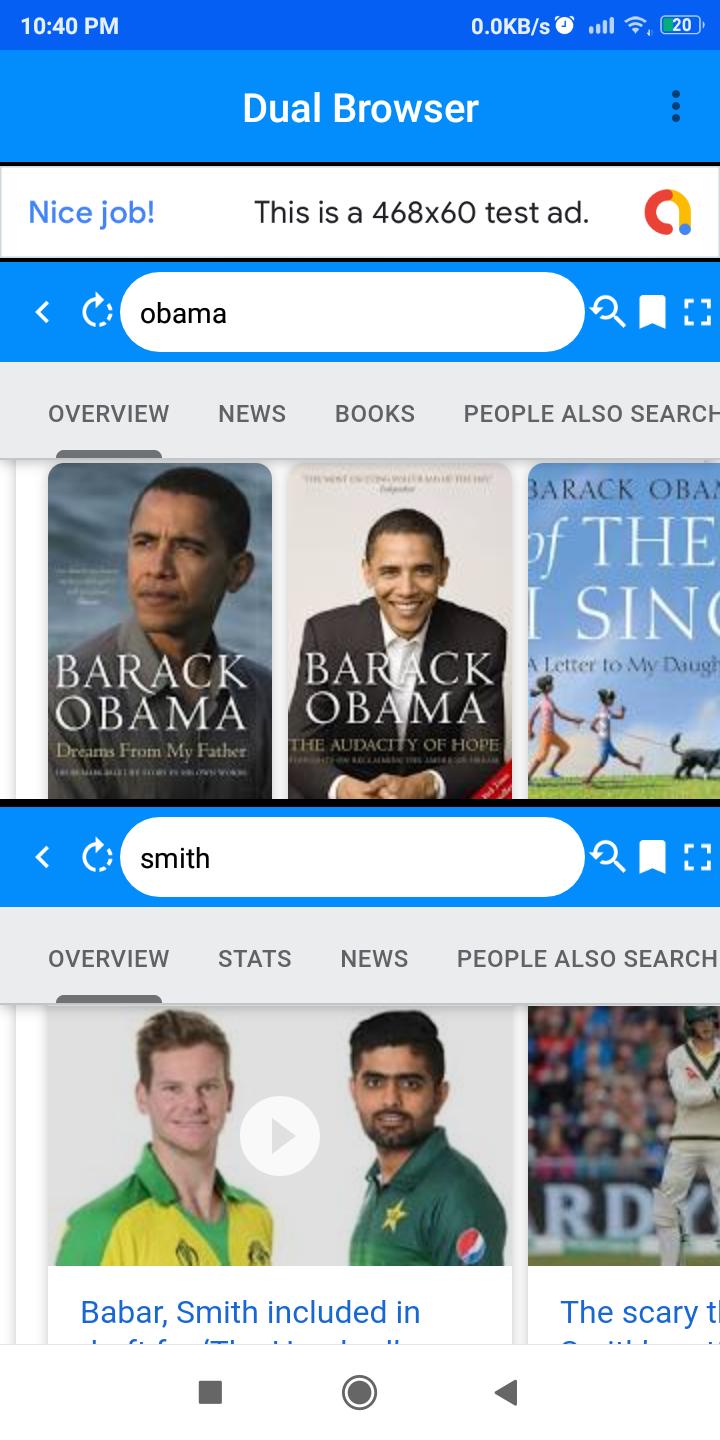The height and width of the screenshot is (1440, 720).
Task: Open PEOPLE ALSO SEARCH tab in smith results
Action: click(x=588, y=959)
